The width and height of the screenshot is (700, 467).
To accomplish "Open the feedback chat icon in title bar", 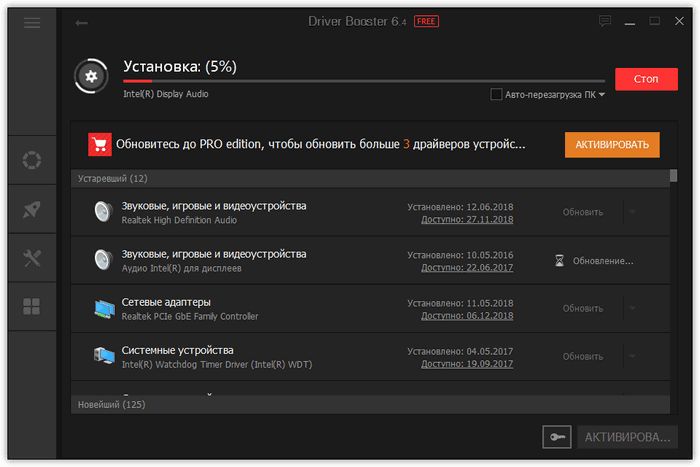I will click(605, 21).
